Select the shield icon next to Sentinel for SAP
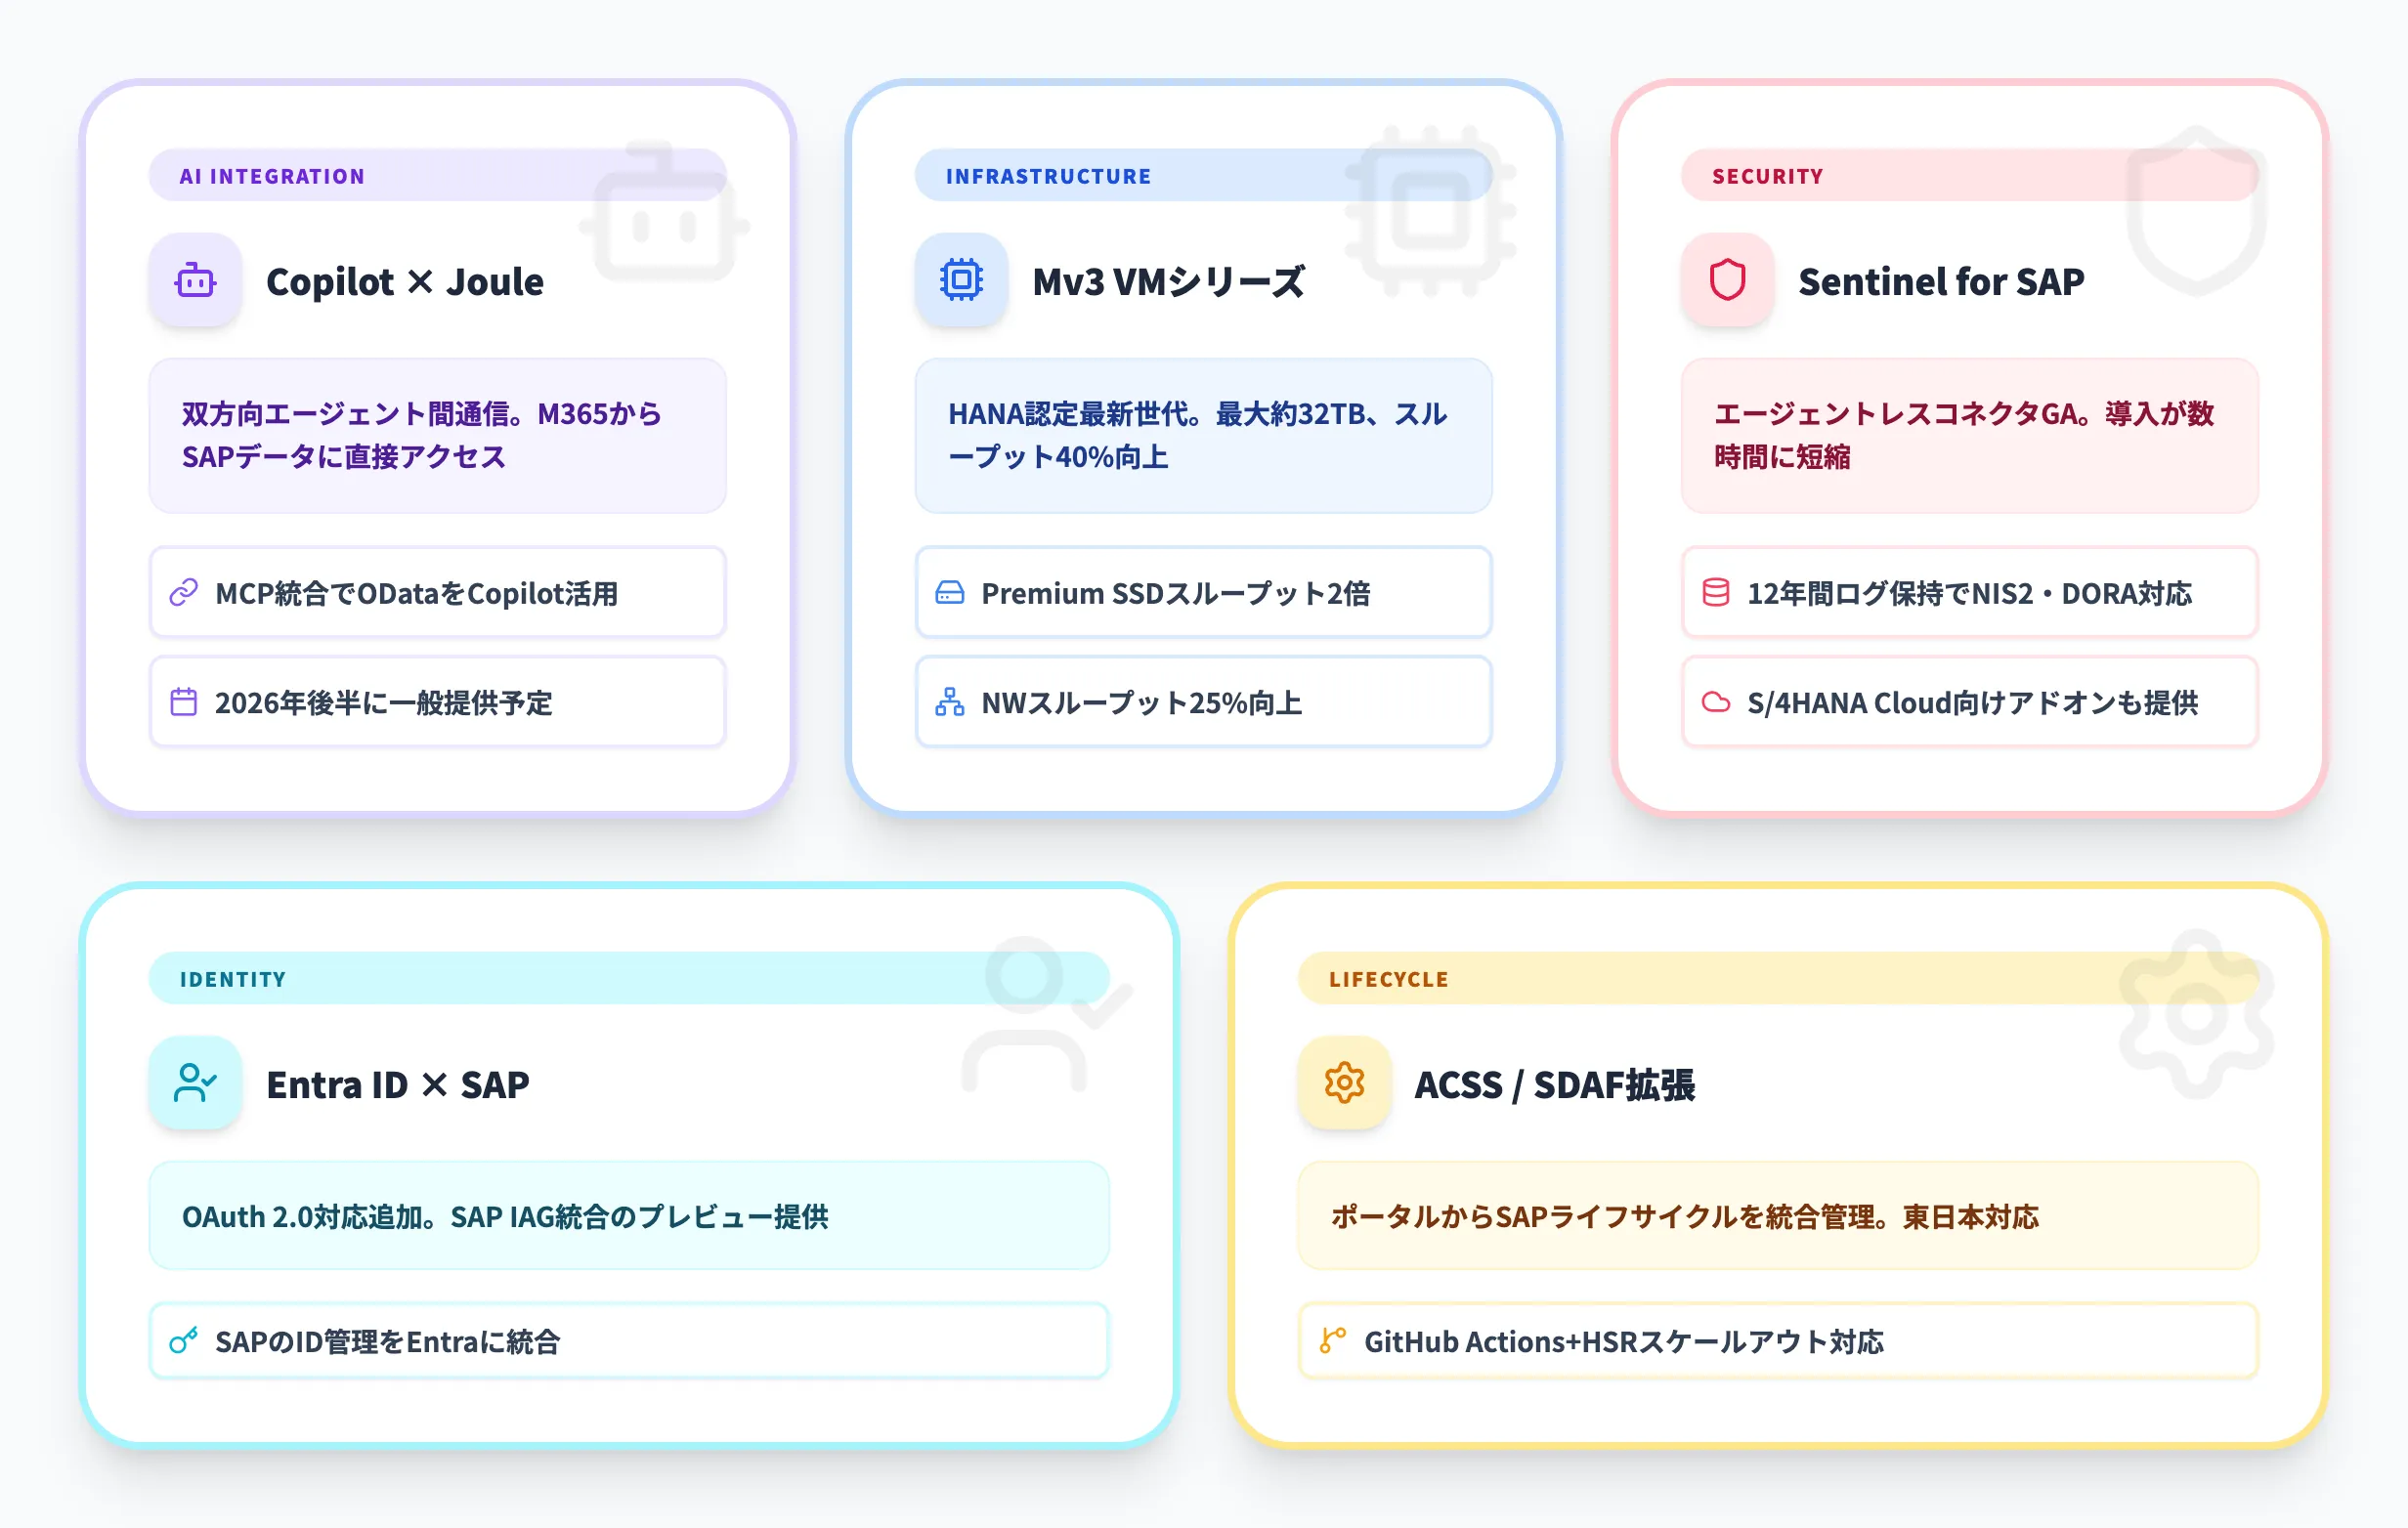 coord(1727,281)
